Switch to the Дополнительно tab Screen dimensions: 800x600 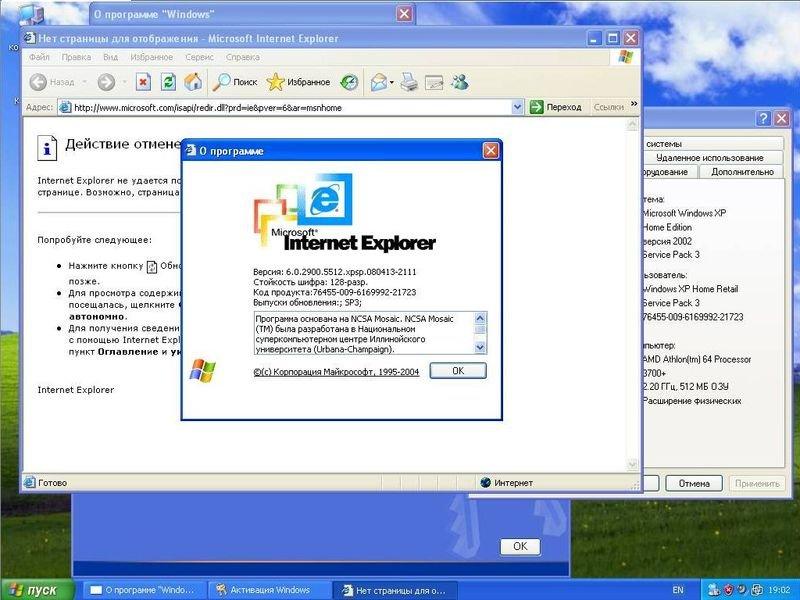(x=742, y=172)
